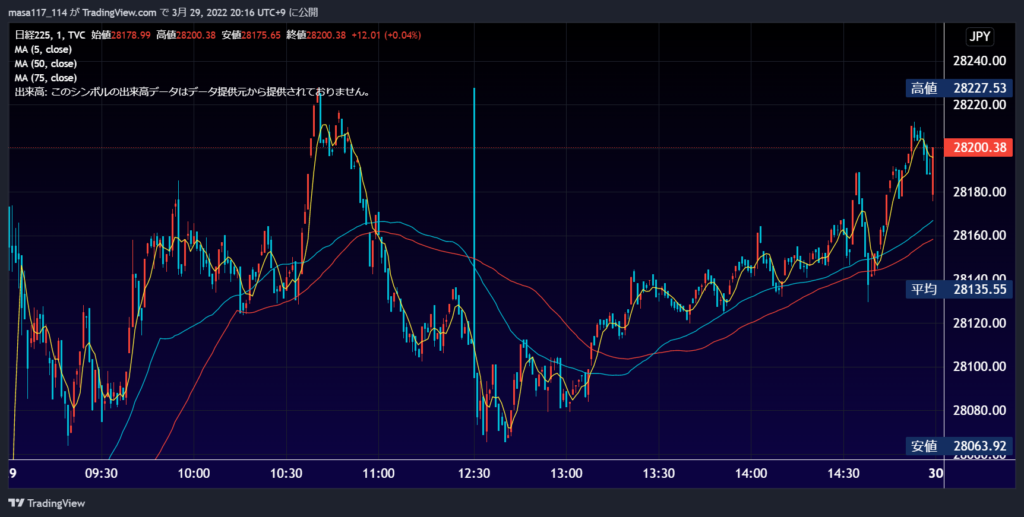Open the TradingView.com link in the header
The width and height of the screenshot is (1024, 517).
(x=120, y=12)
